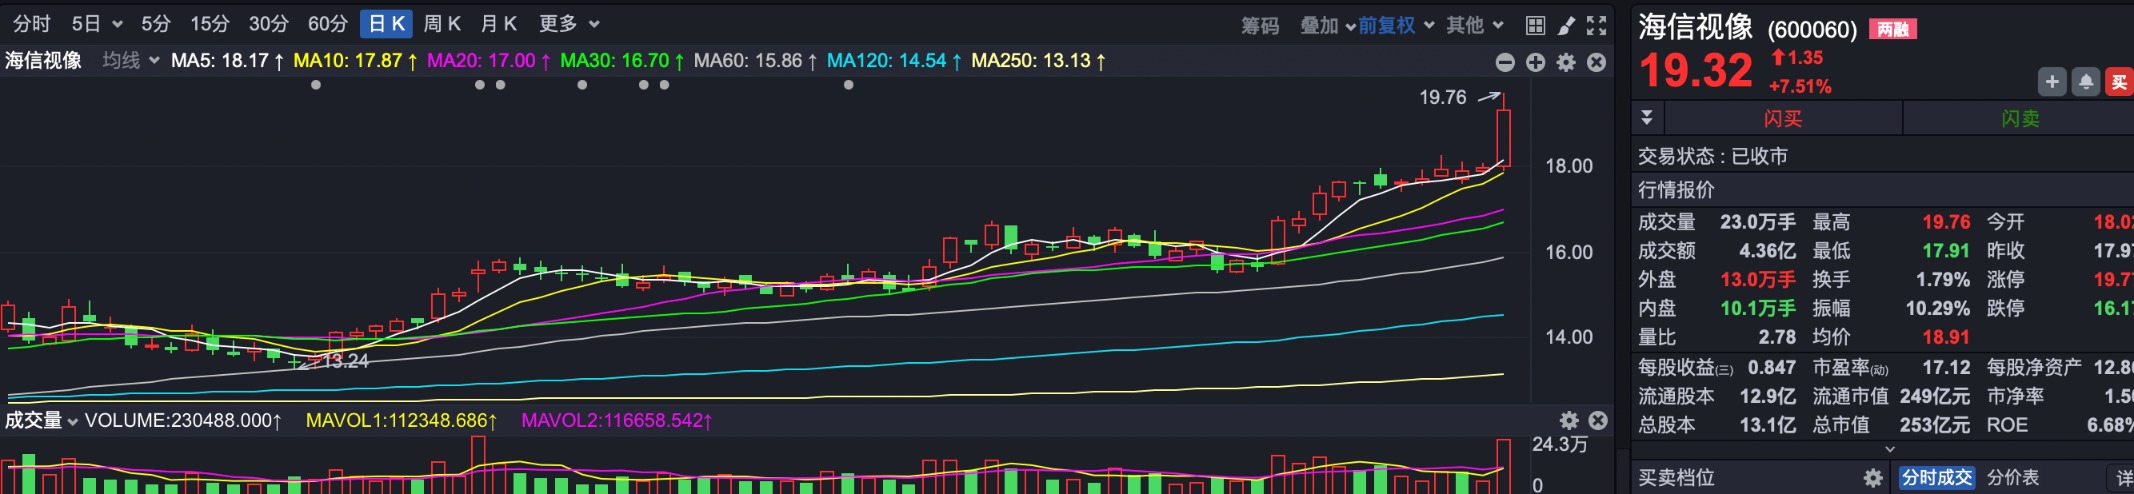Zoom in K-line chart with plus icon

point(1536,62)
